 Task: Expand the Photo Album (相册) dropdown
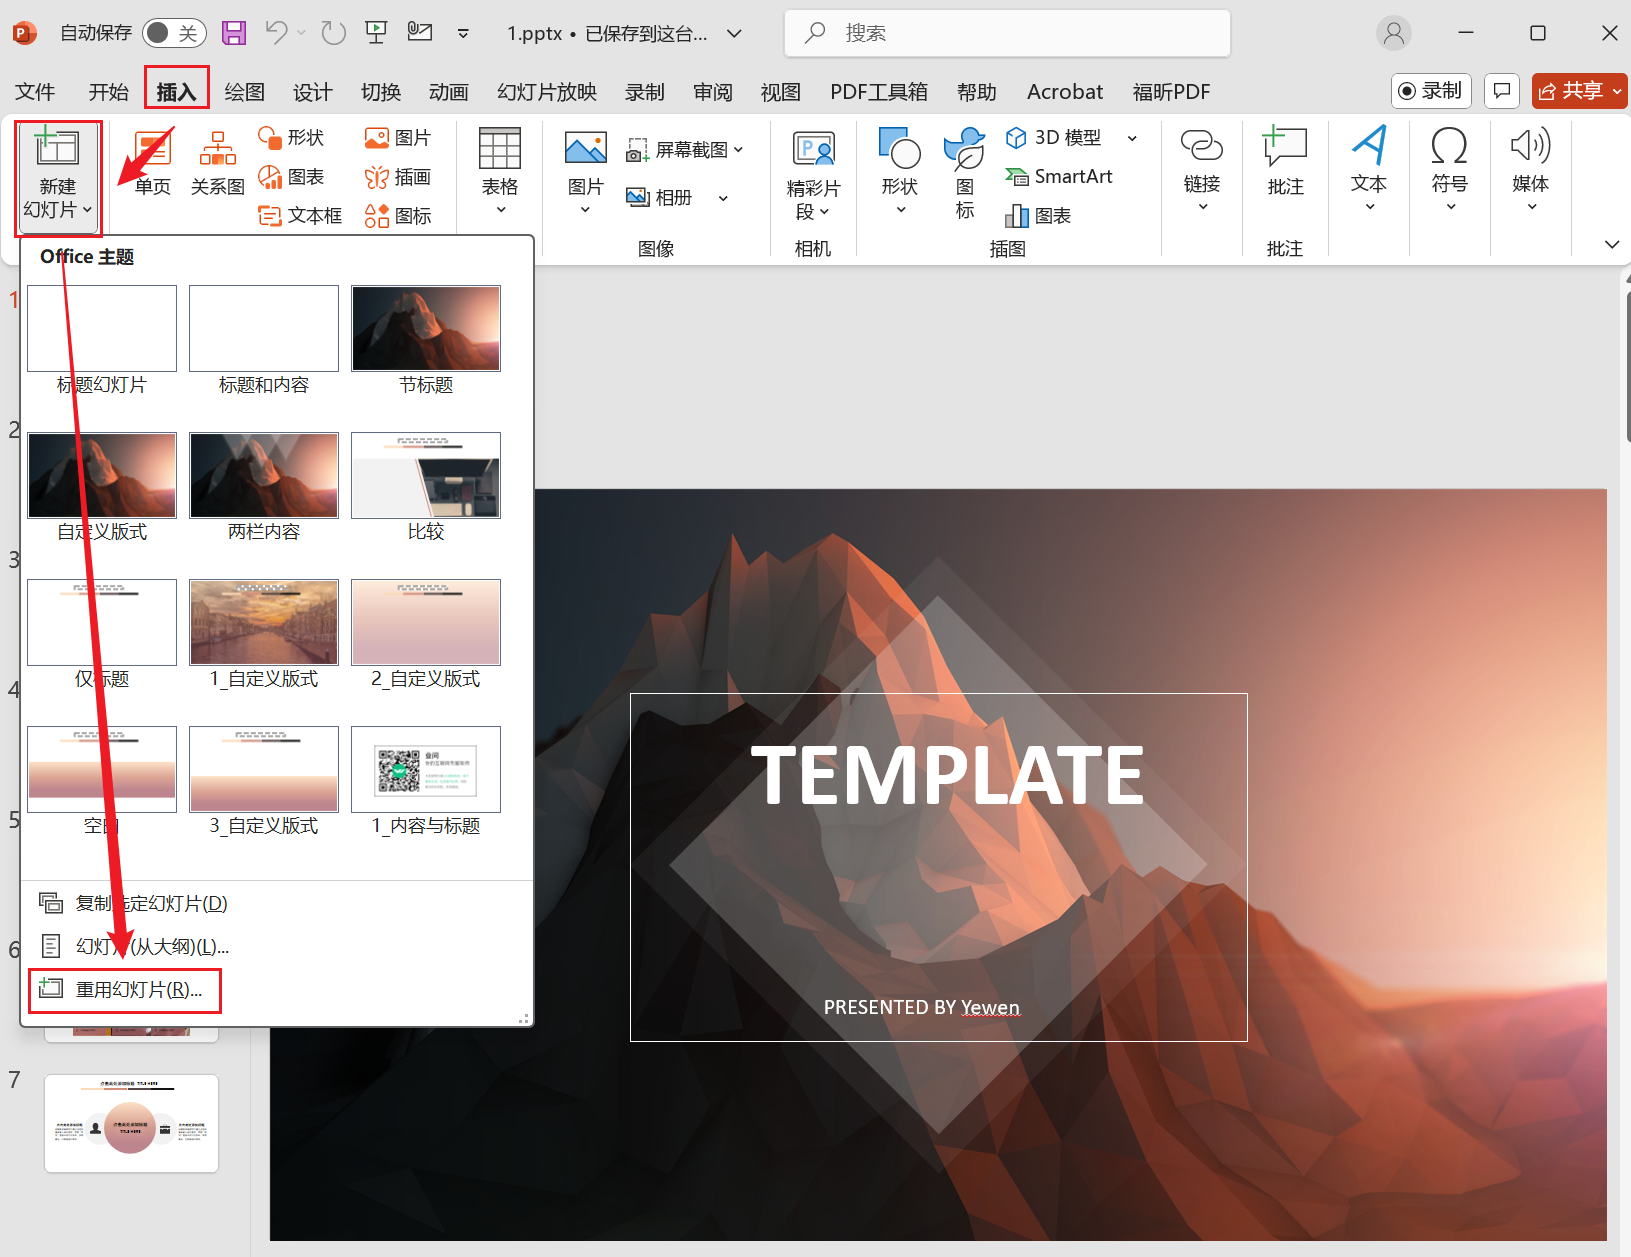723,198
